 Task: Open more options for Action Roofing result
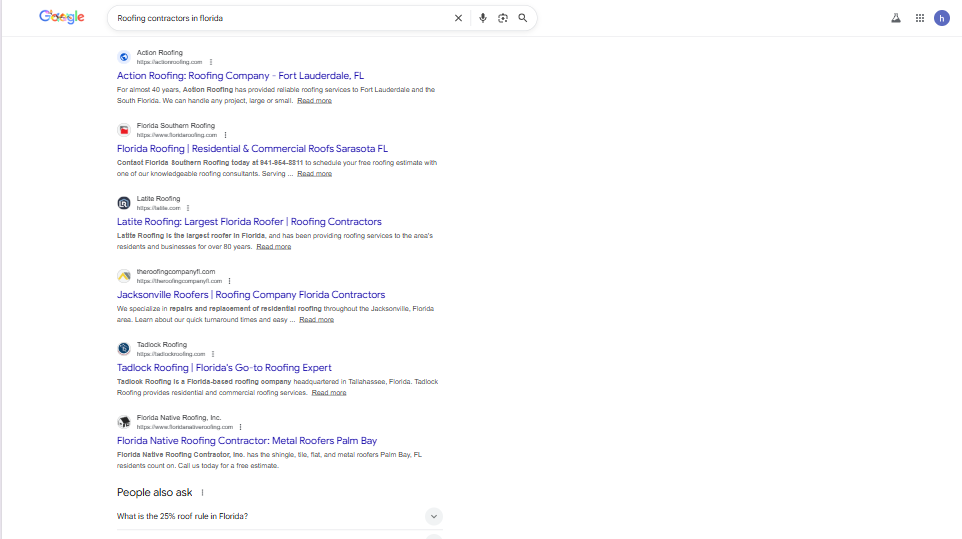211,62
